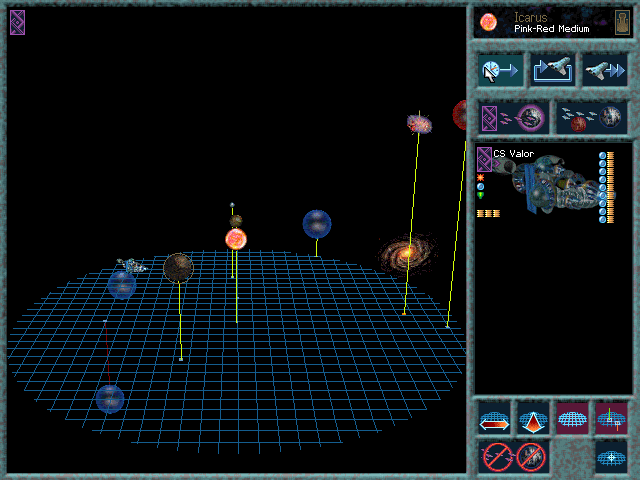Viewport: 640px width, 480px height.
Task: Click the green funnel drive icon on CS Valor
Action: pyautogui.click(x=480, y=196)
